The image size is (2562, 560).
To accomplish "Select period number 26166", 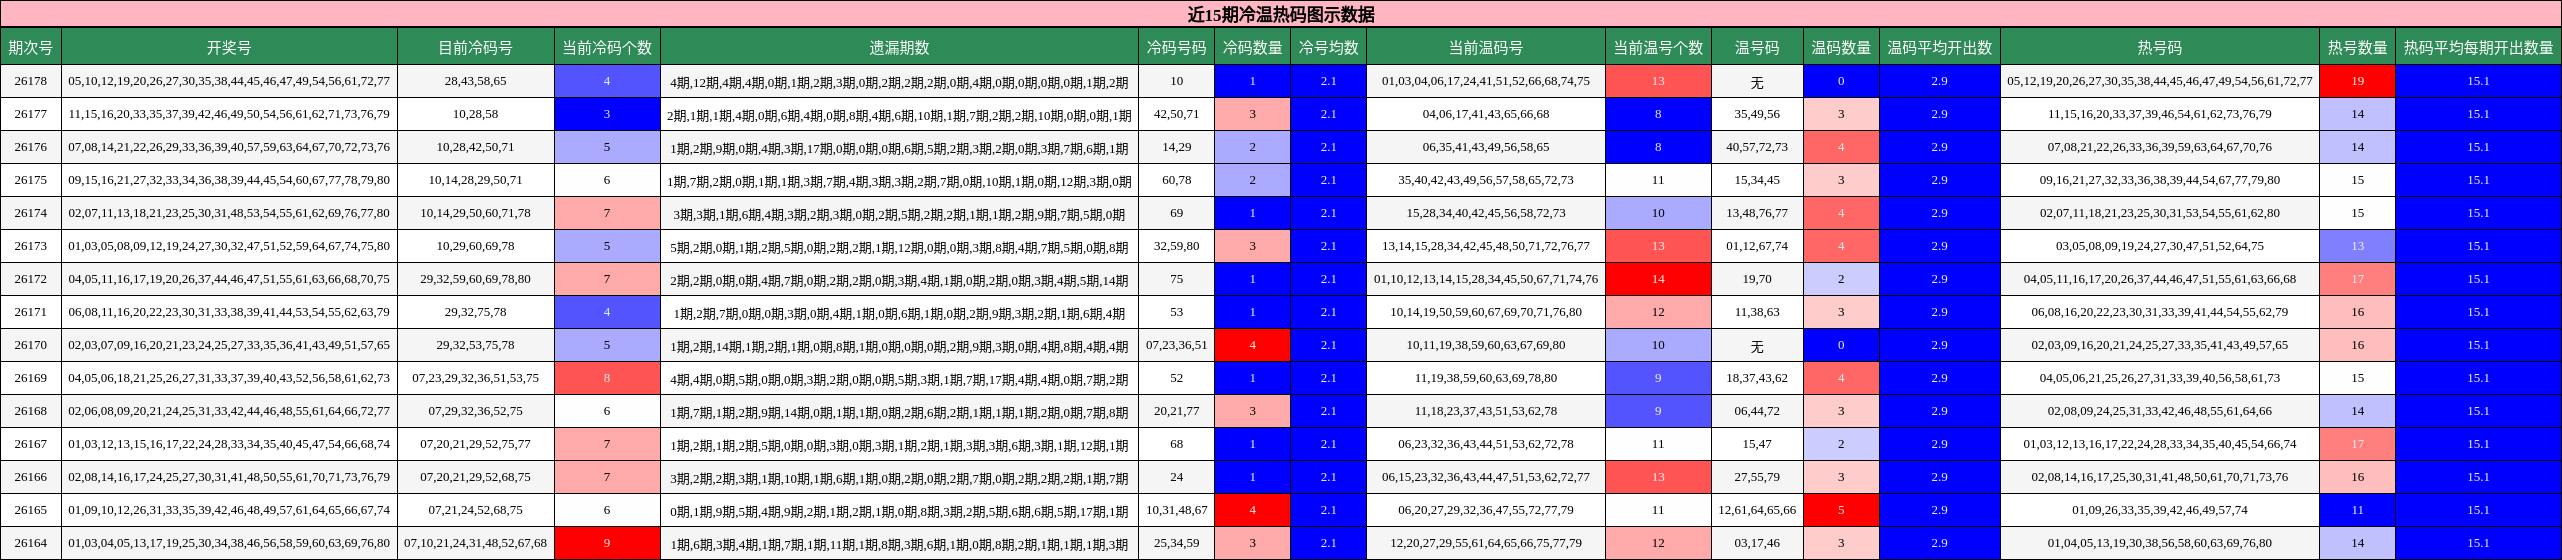I will pyautogui.click(x=30, y=477).
